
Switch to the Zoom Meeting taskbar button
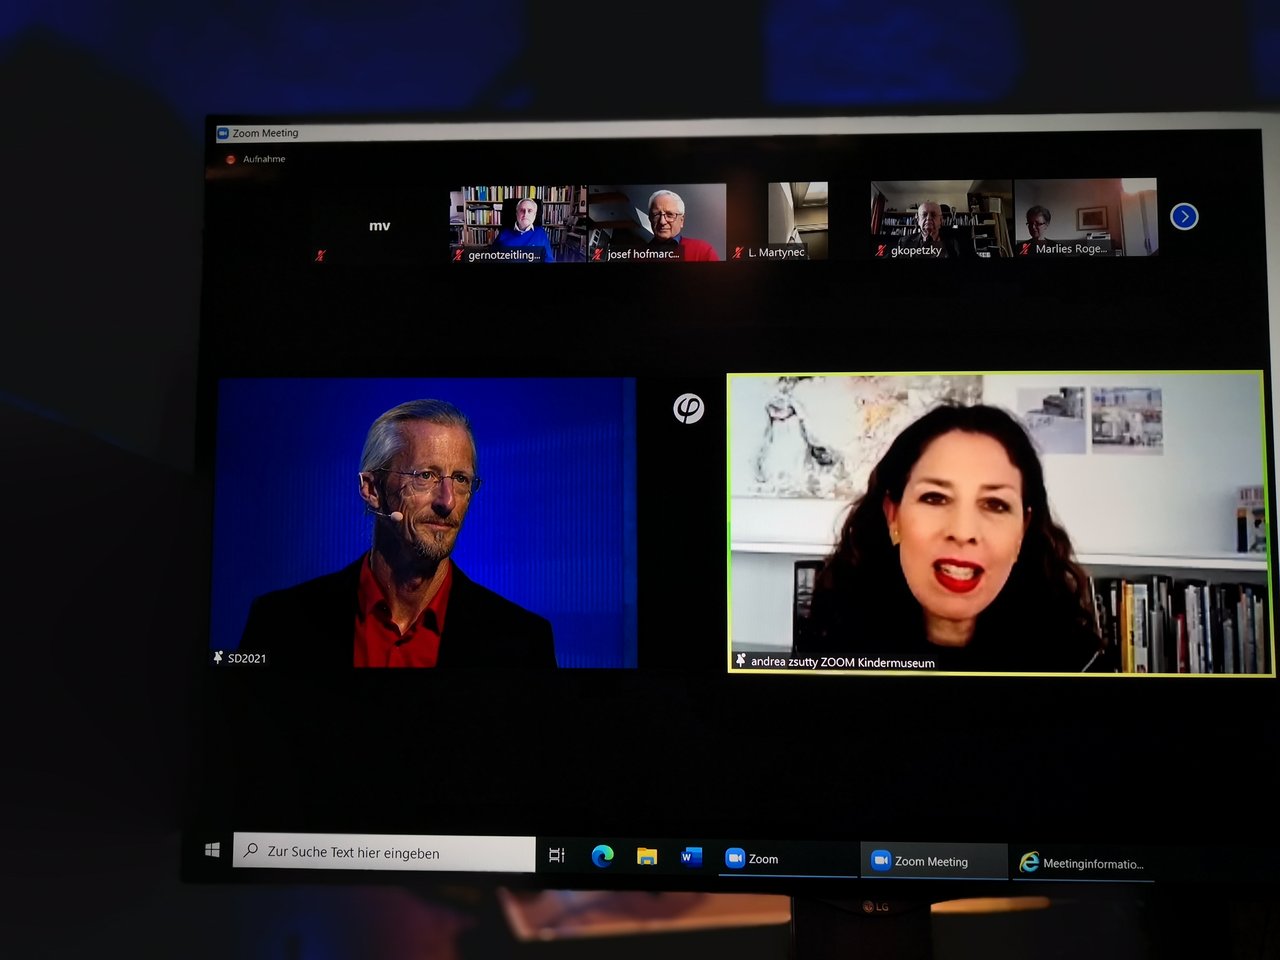pos(934,861)
